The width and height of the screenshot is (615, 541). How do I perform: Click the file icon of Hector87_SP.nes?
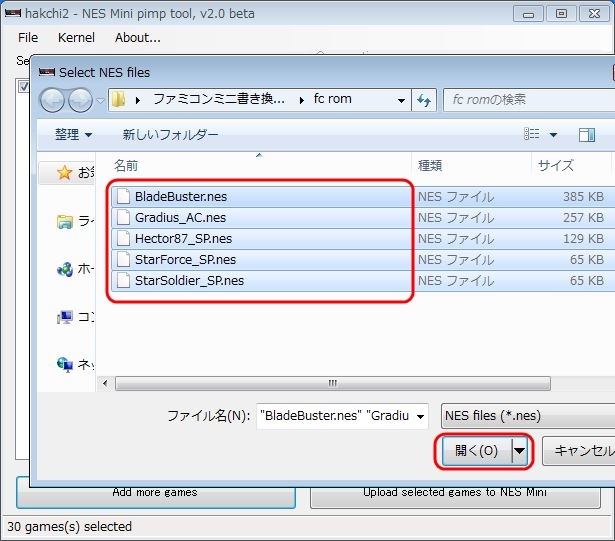[x=124, y=238]
